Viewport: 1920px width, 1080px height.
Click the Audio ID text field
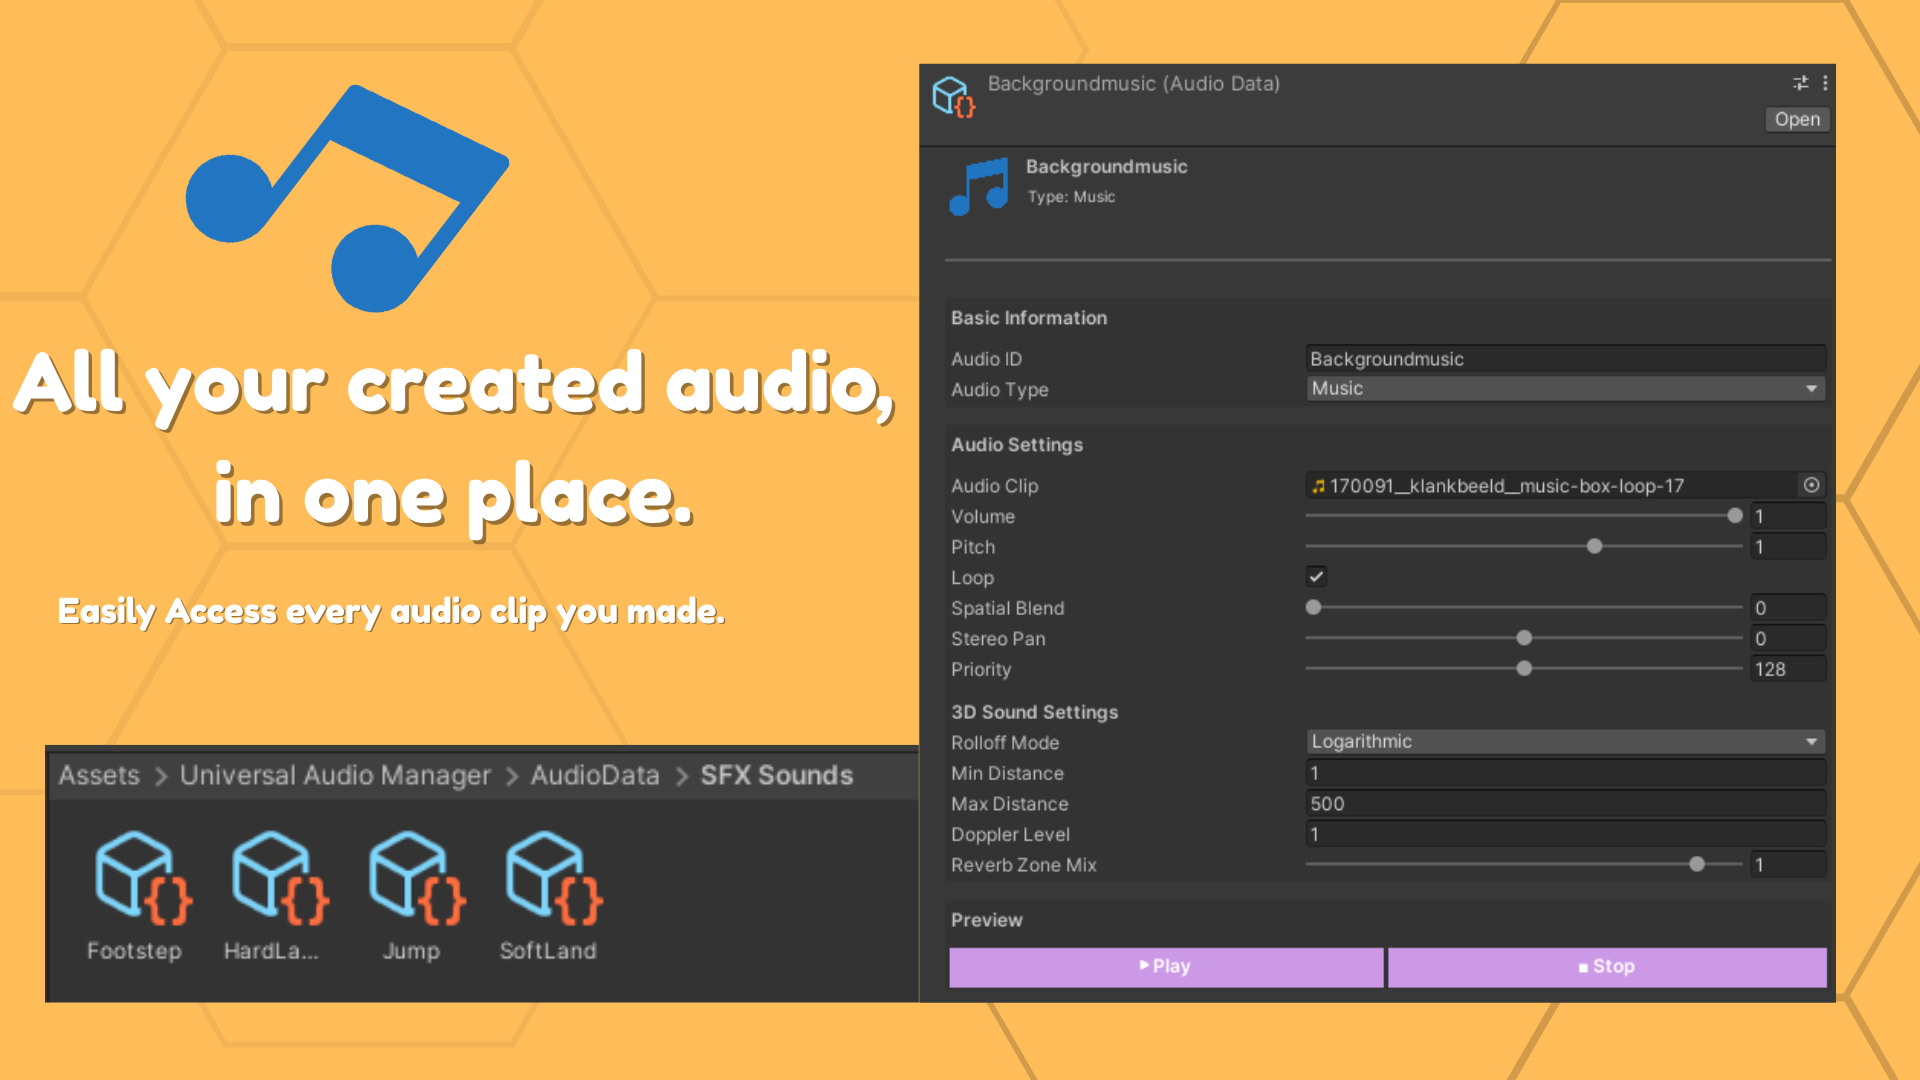coord(1565,359)
